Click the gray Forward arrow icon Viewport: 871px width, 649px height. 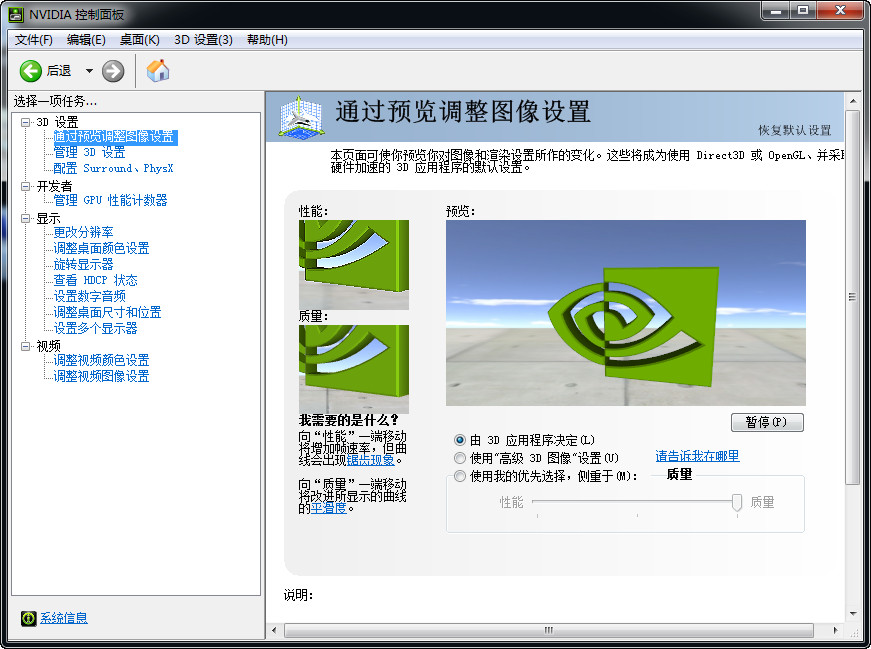coord(113,71)
